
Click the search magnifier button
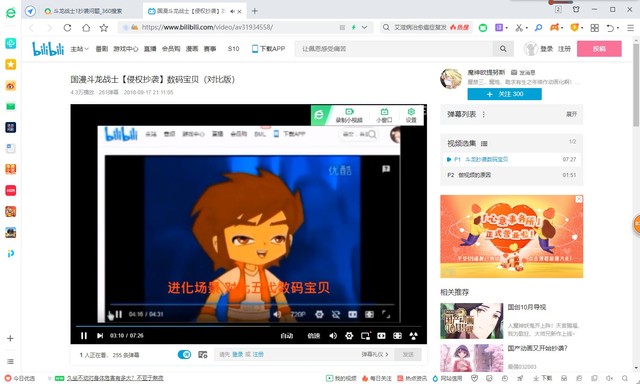503,49
